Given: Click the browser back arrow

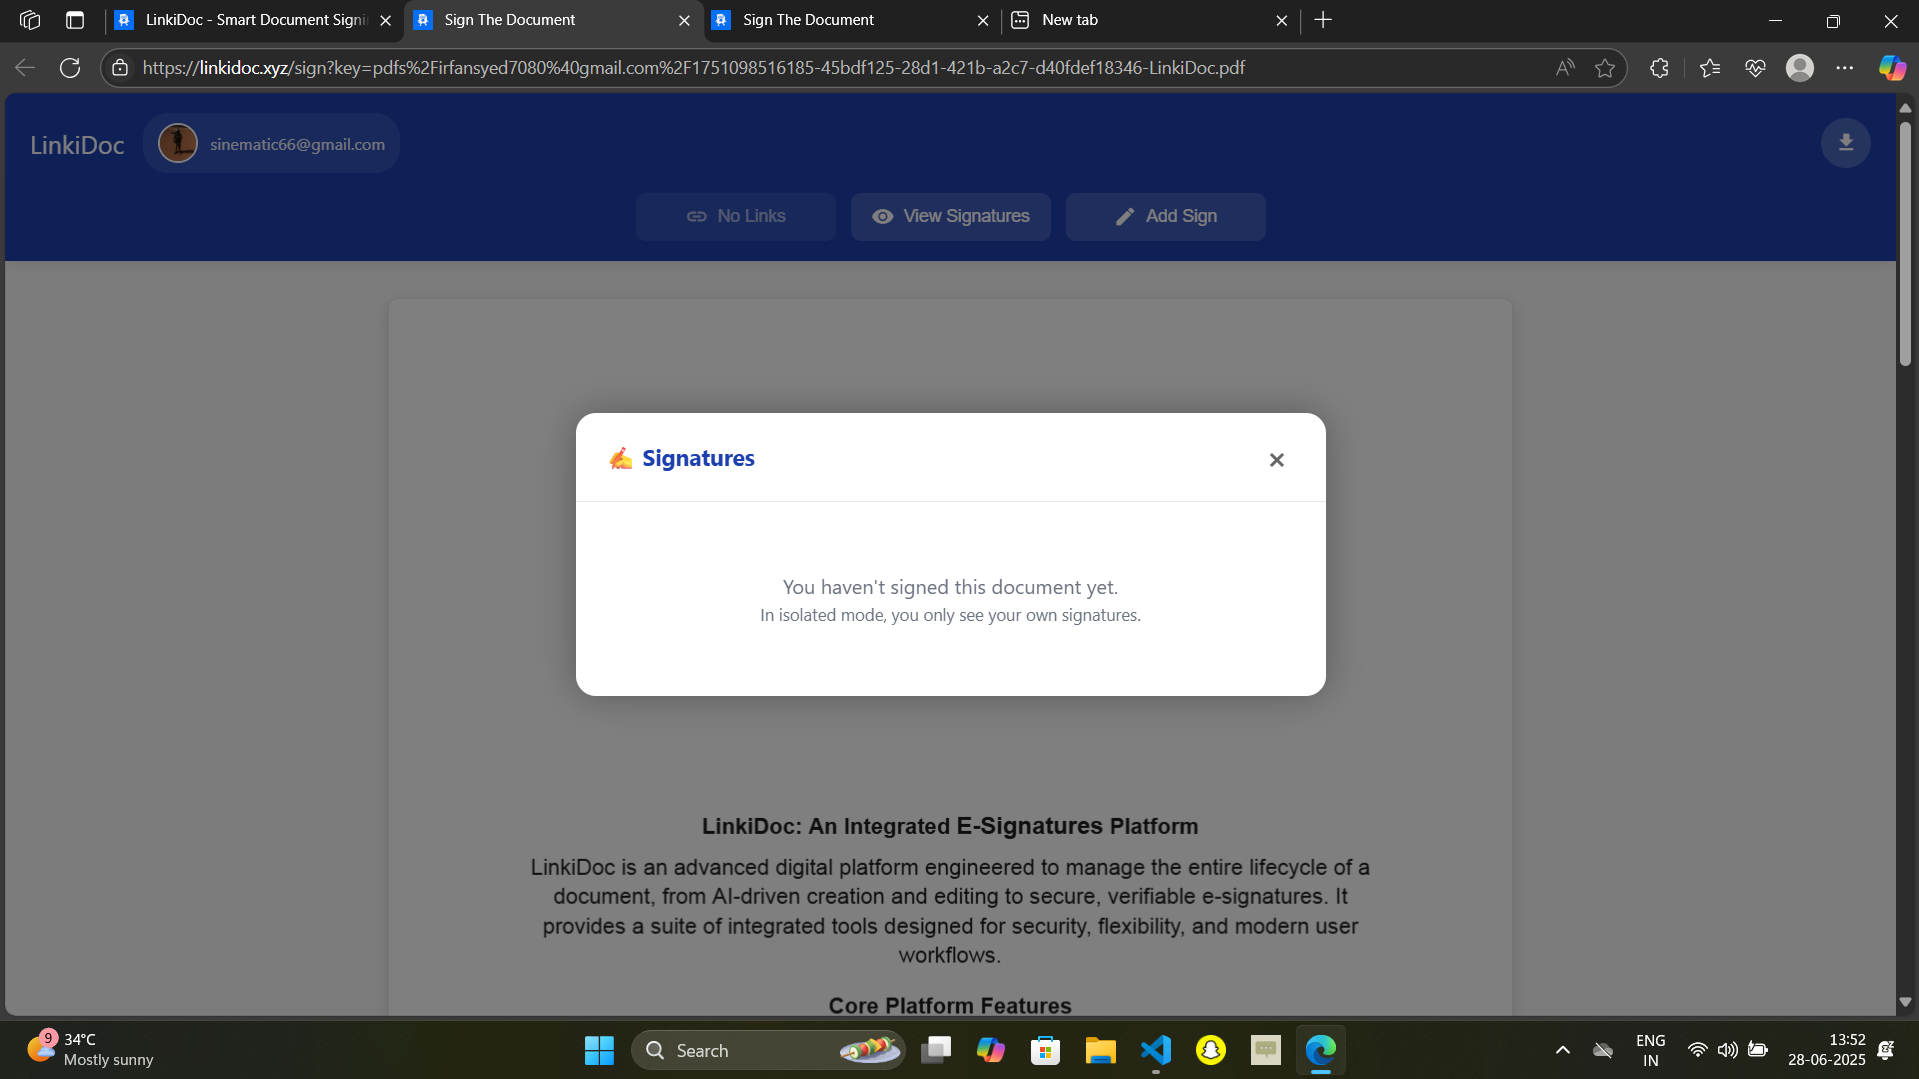Looking at the screenshot, I should coord(25,68).
